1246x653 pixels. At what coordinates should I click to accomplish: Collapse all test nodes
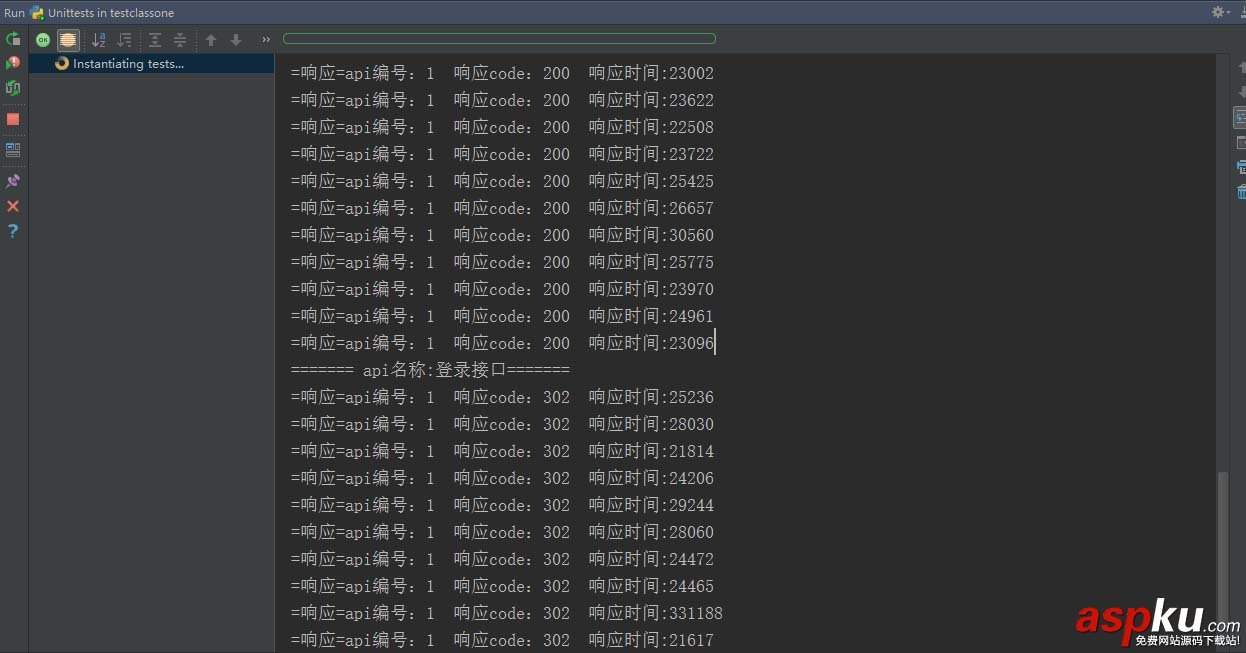[178, 40]
